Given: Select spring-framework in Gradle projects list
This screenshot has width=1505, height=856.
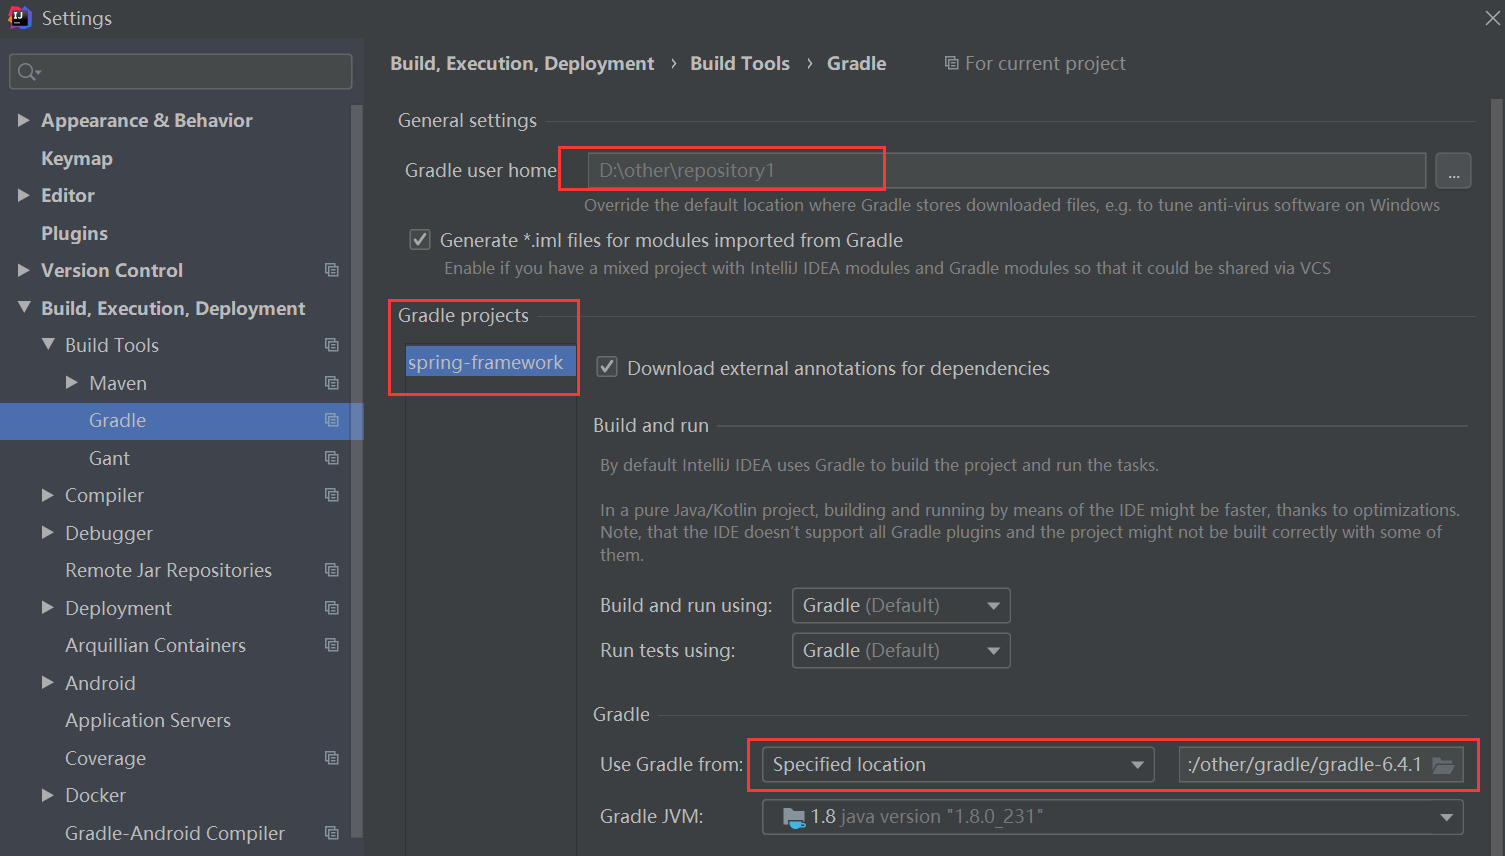Looking at the screenshot, I should 490,362.
